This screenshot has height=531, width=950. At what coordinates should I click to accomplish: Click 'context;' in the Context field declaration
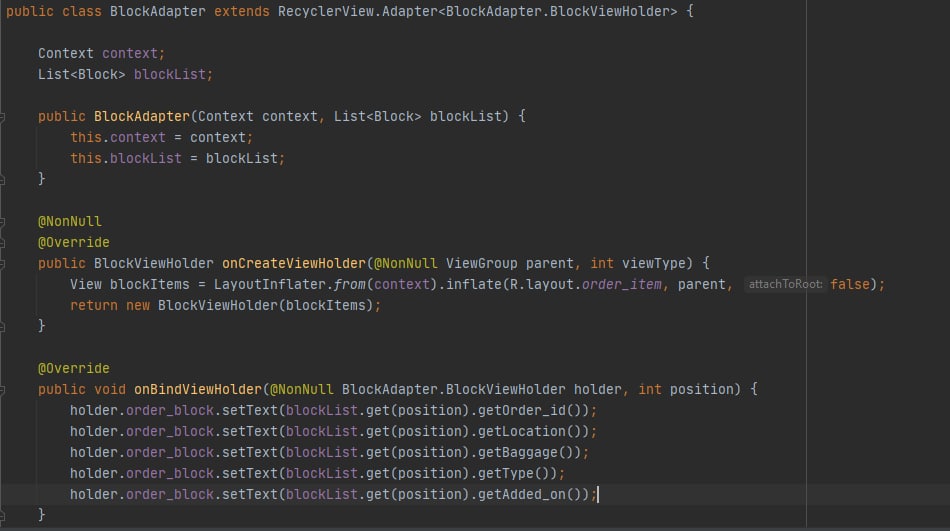(x=133, y=53)
